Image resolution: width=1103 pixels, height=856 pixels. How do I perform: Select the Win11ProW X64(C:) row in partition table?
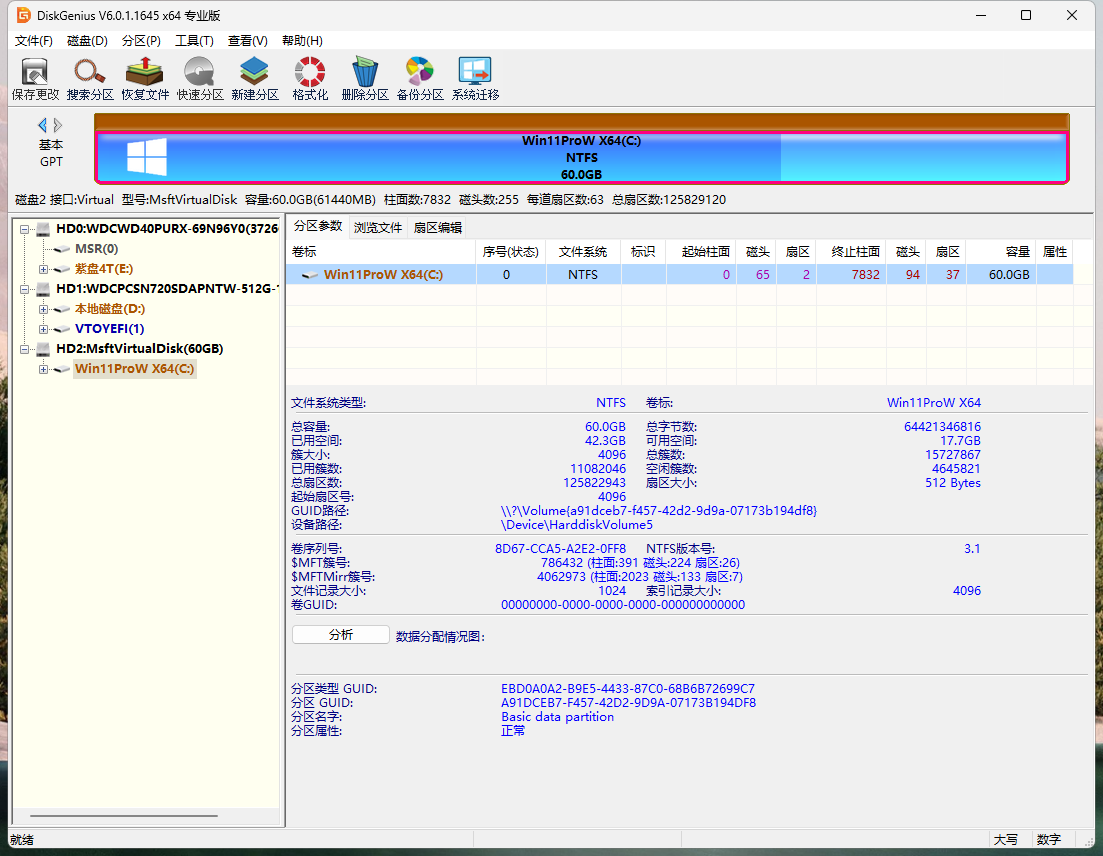click(x=680, y=274)
